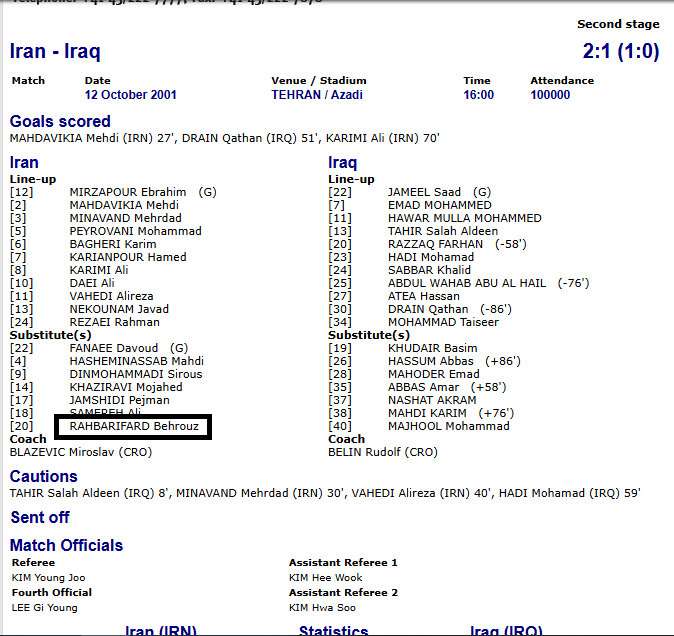Image resolution: width=674 pixels, height=636 pixels.
Task: Click fourth official 'LEE Gi Young'
Action: 45,608
